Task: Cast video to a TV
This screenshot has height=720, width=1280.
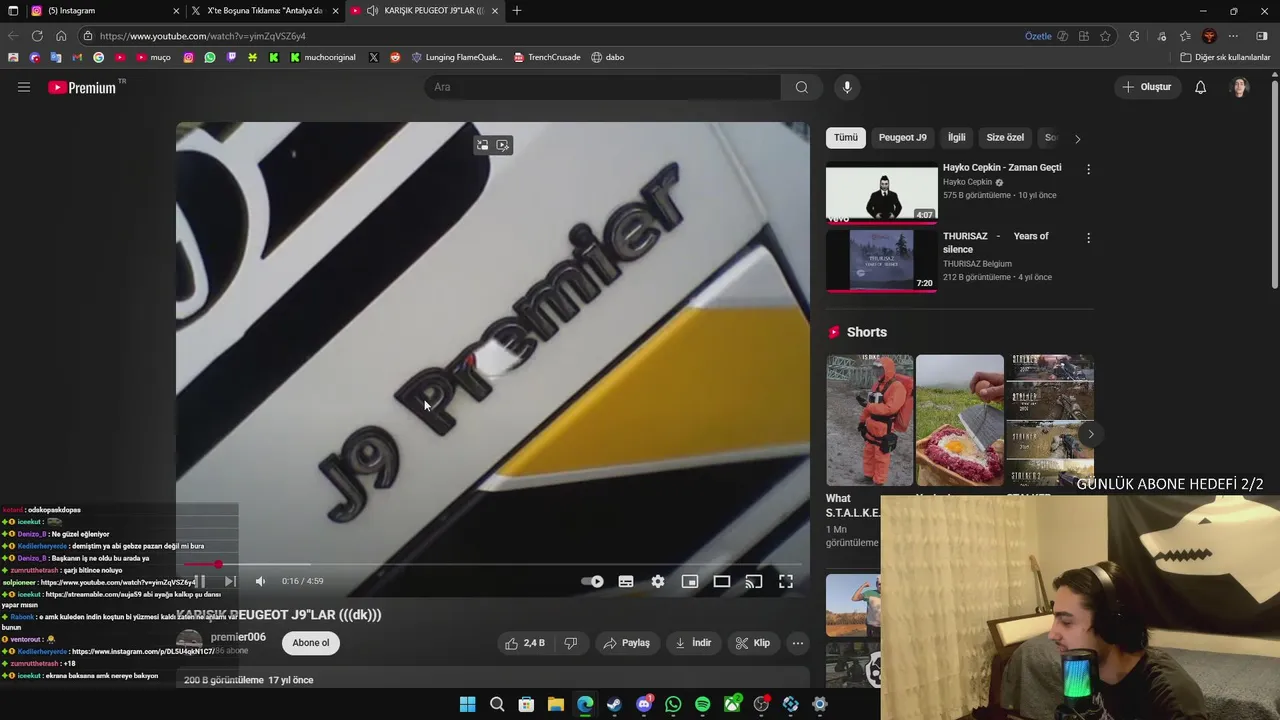Action: click(754, 581)
